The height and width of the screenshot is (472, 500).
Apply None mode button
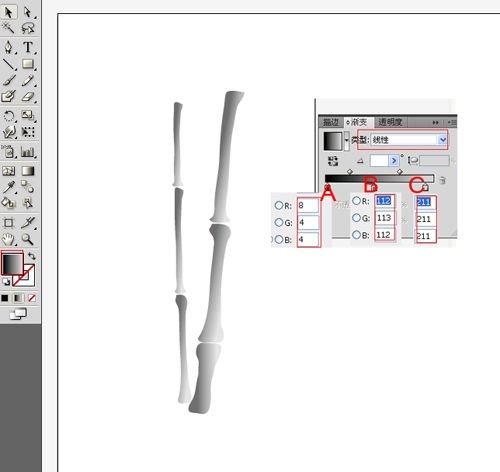pos(32,298)
